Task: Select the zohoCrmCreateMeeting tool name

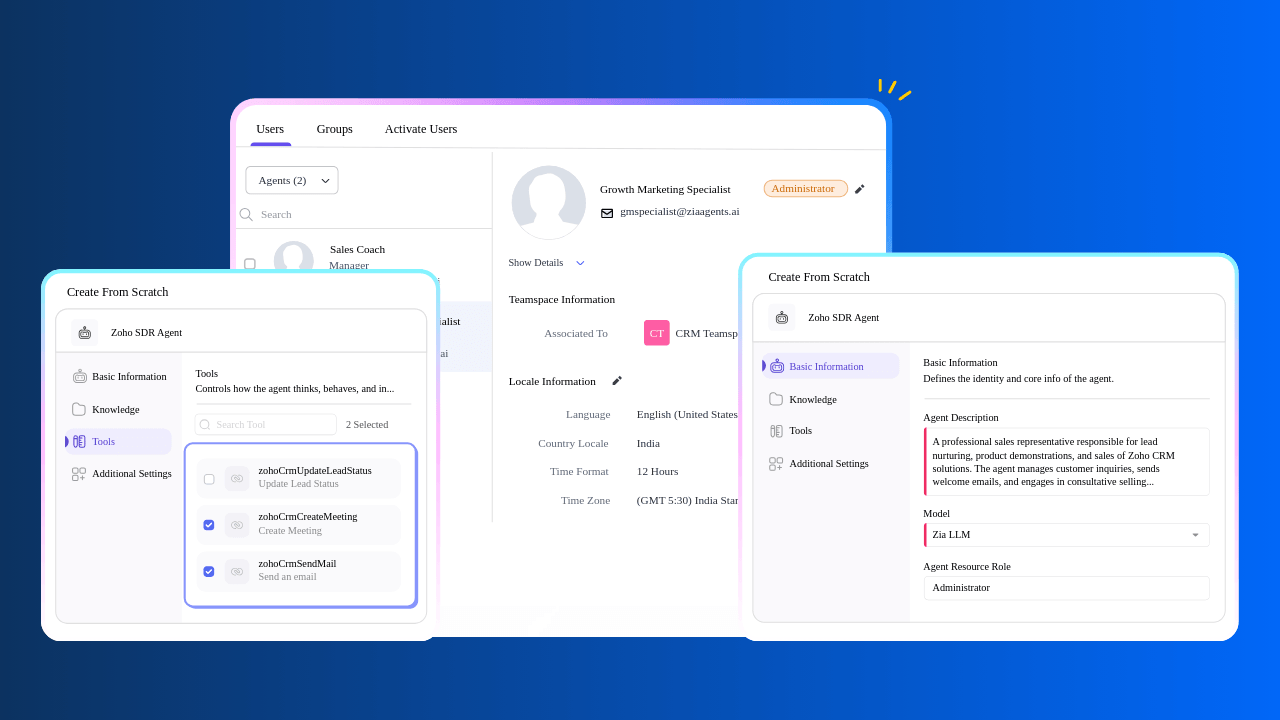Action: click(x=308, y=516)
